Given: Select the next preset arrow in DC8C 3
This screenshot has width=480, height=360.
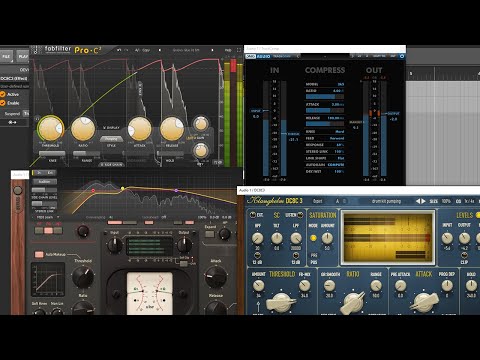Looking at the screenshot, I should (x=423, y=201).
